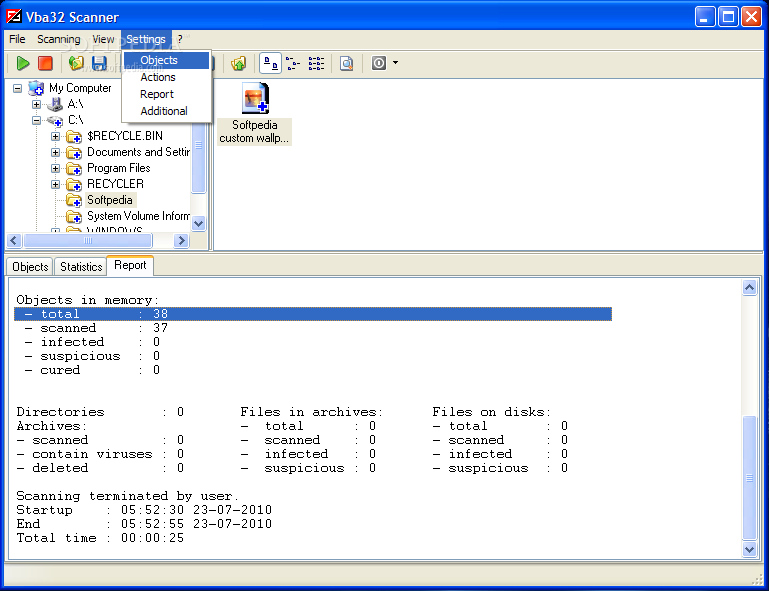Screen dimensions: 769x591
Task: Click the Softpedia folder icon in tree
Action: click(x=74, y=200)
